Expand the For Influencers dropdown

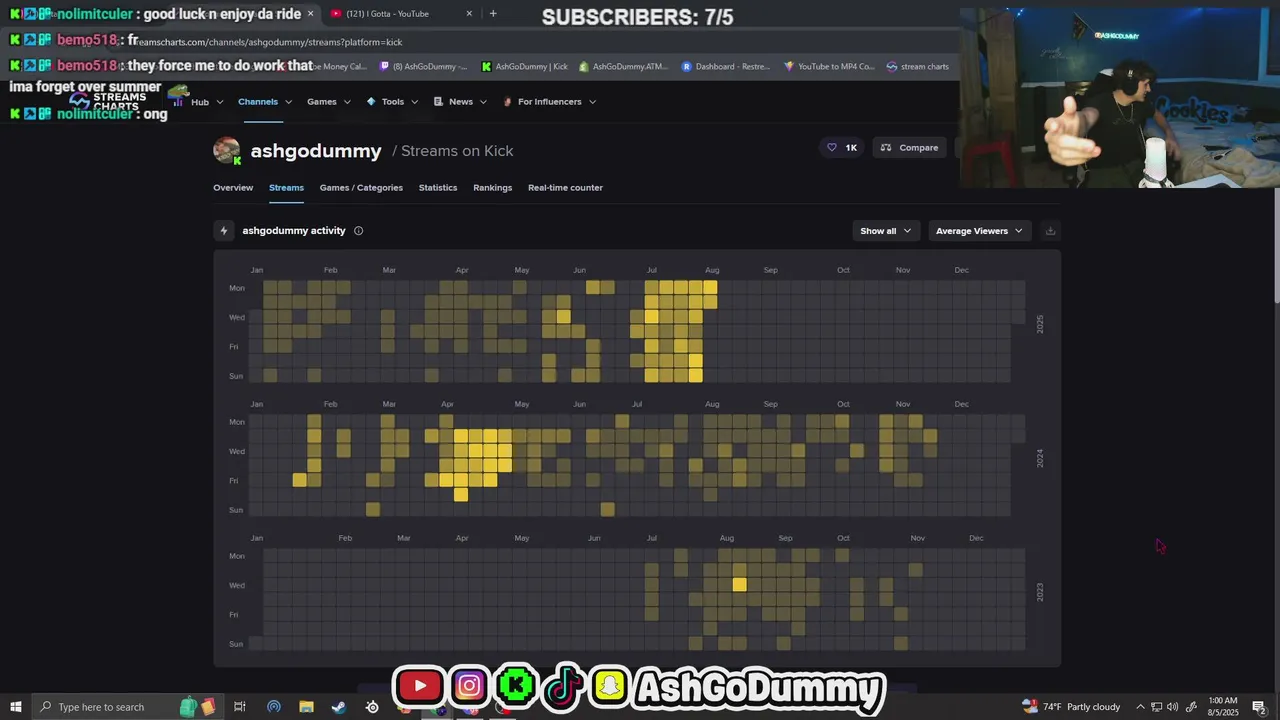point(549,102)
